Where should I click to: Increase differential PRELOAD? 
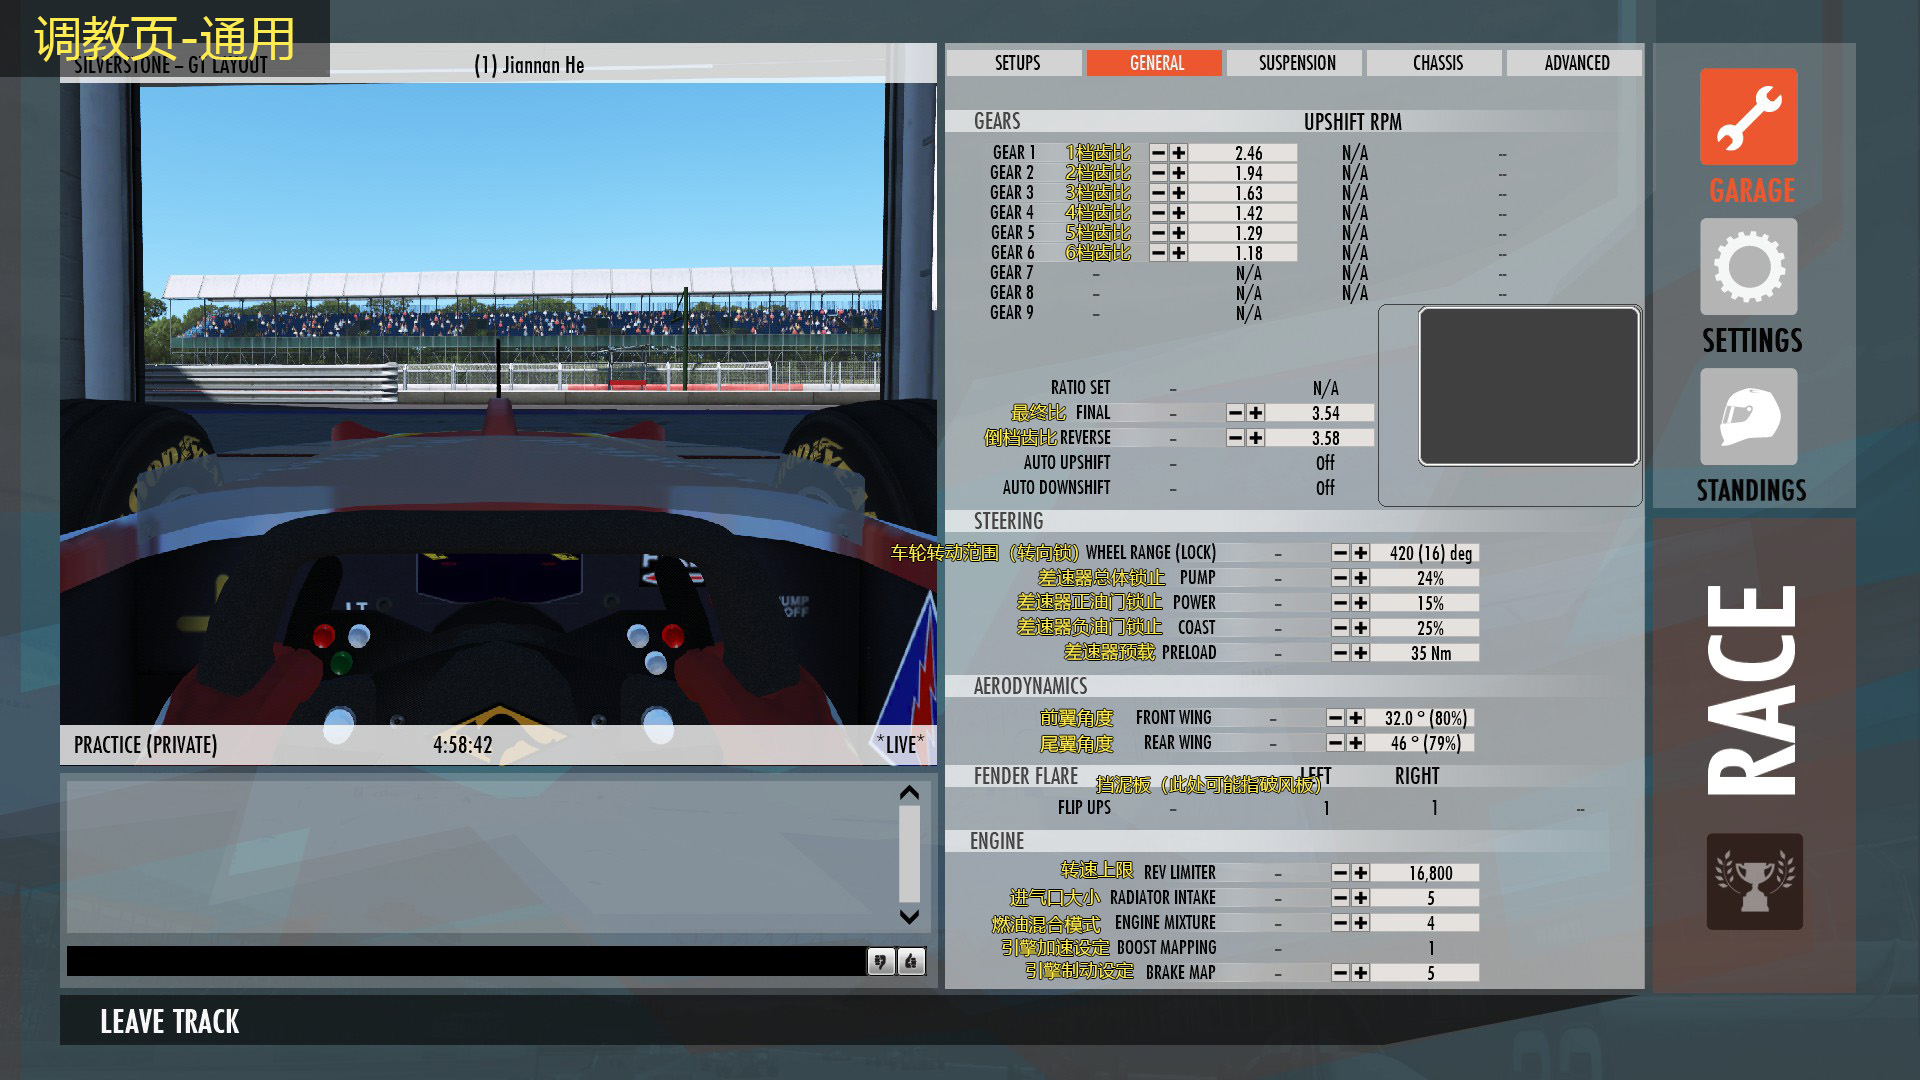pos(1361,653)
